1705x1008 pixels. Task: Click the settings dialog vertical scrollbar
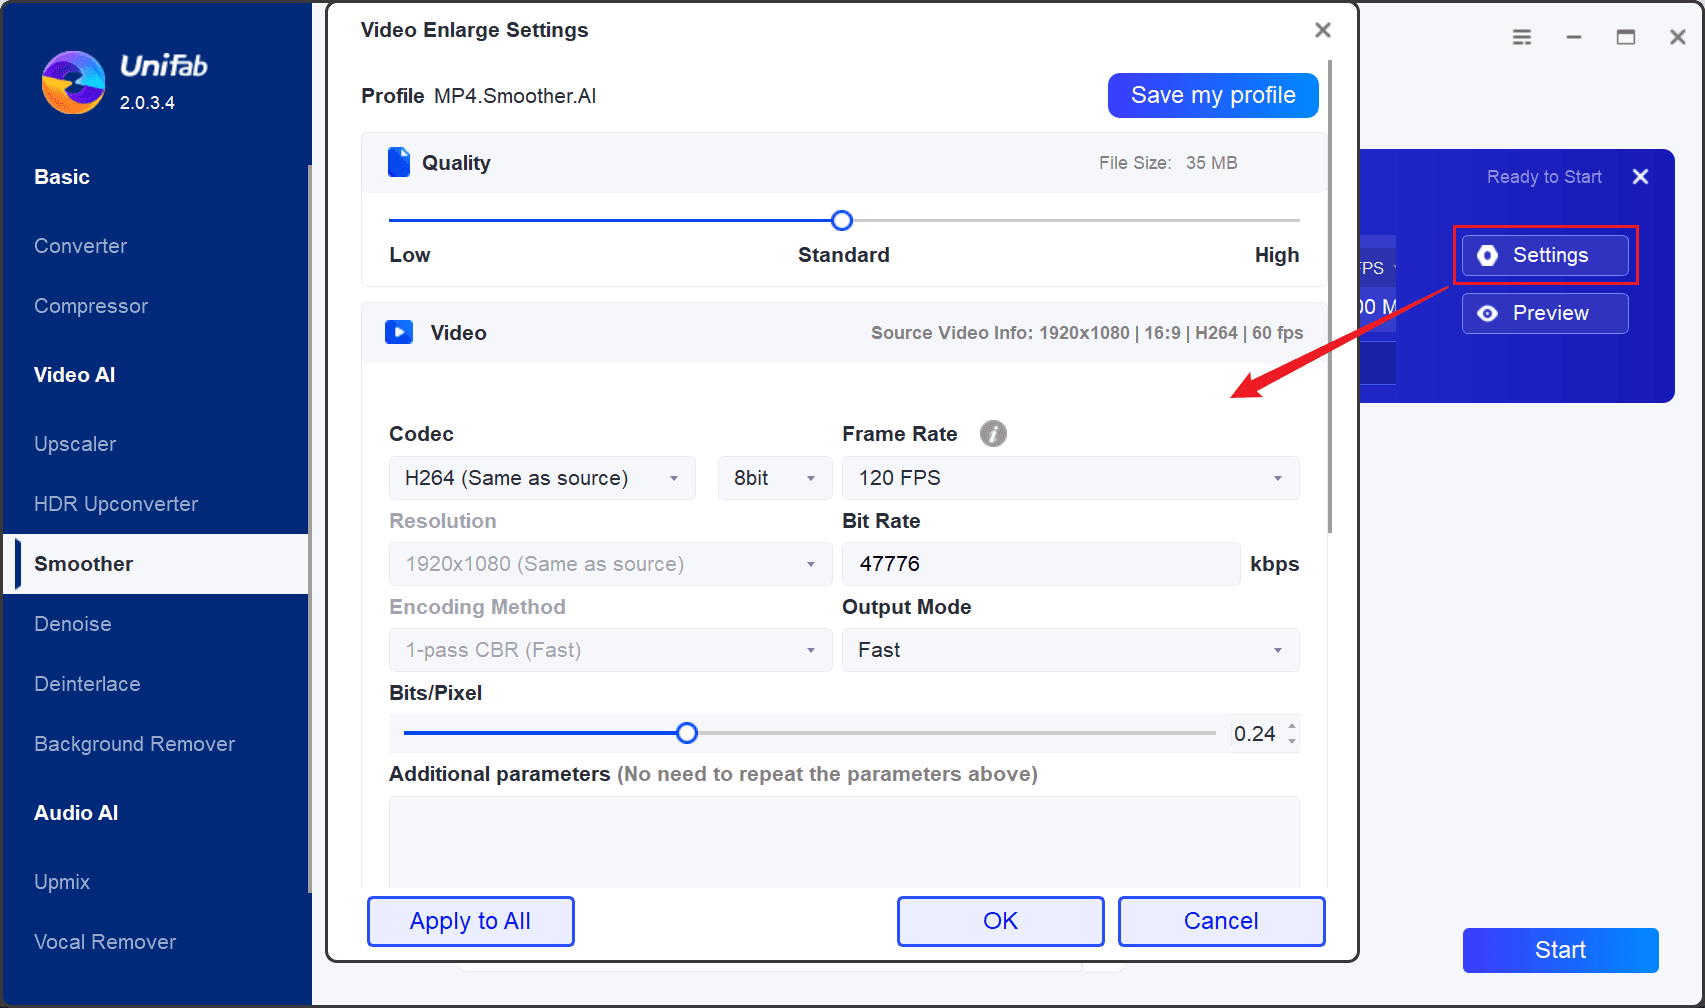pos(1329,296)
